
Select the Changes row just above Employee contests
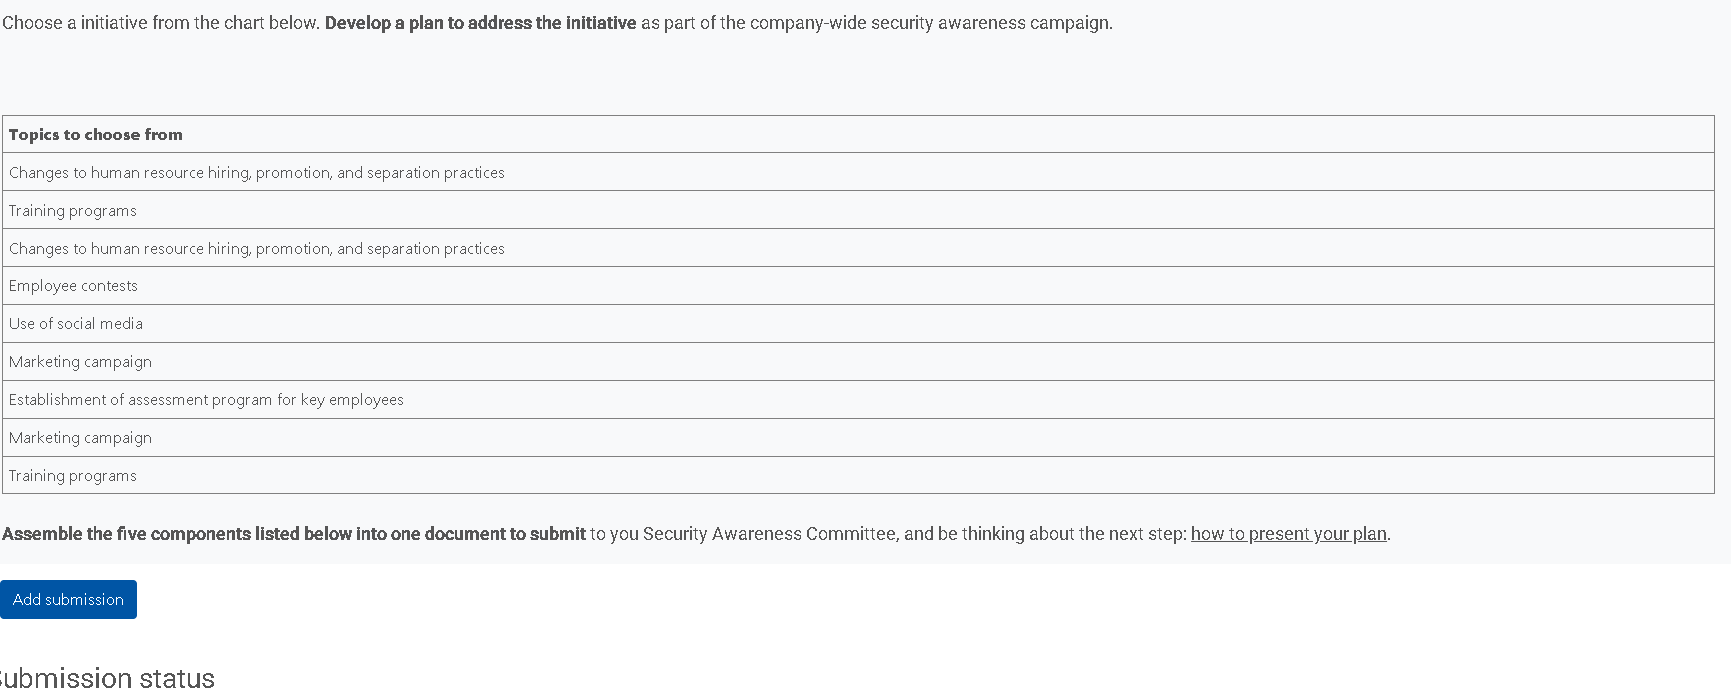coord(858,248)
